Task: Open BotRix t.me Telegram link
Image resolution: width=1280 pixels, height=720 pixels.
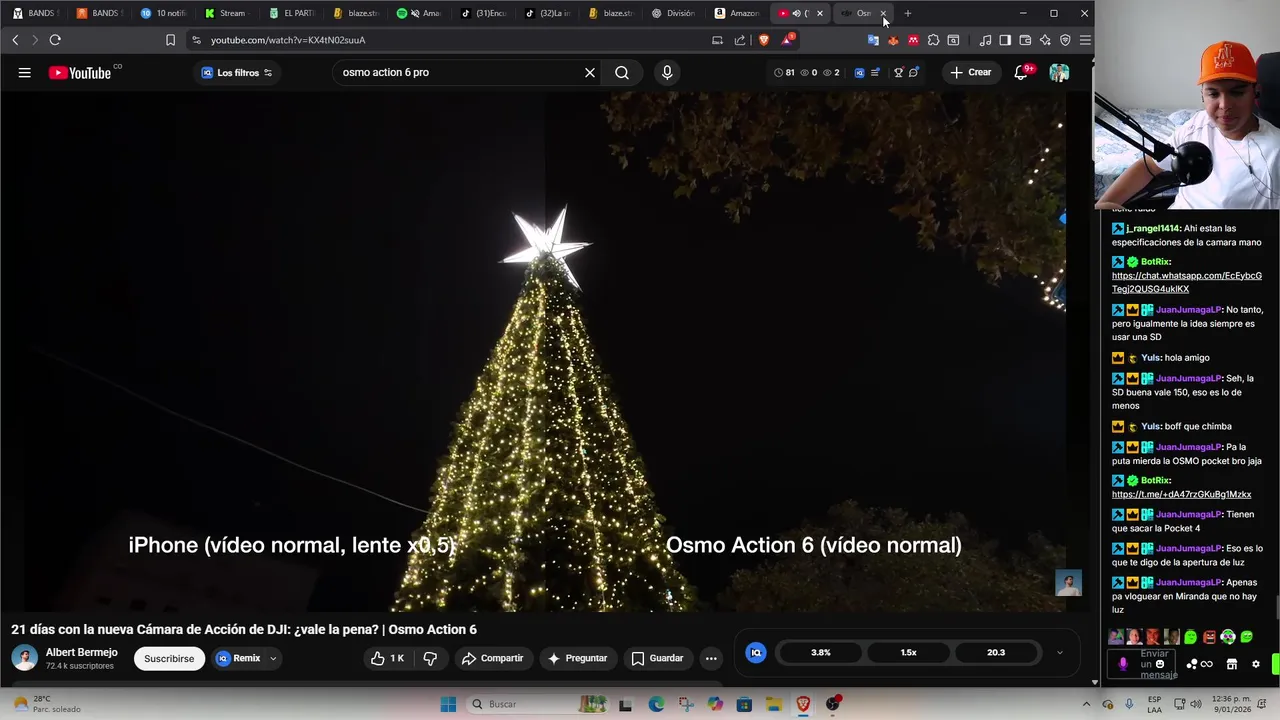Action: [x=1181, y=494]
